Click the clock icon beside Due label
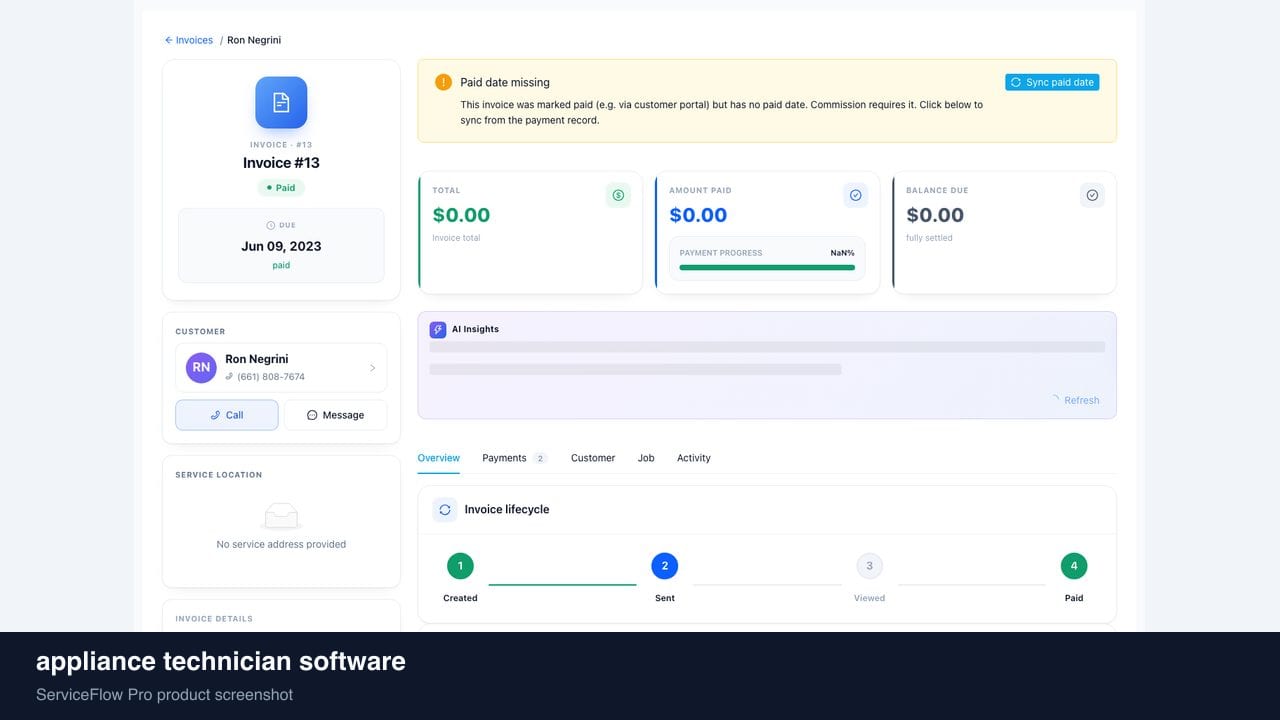The width and height of the screenshot is (1280, 720). pos(271,225)
